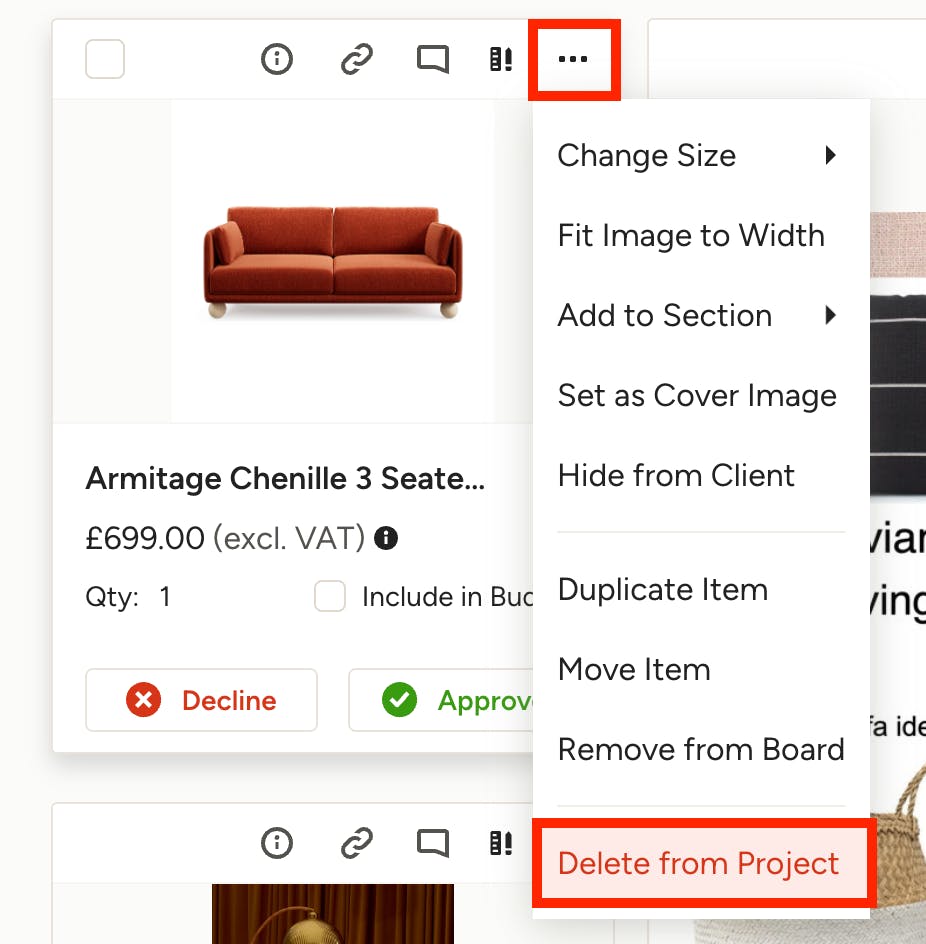
Task: Choose Move Item from menu
Action: point(701,669)
